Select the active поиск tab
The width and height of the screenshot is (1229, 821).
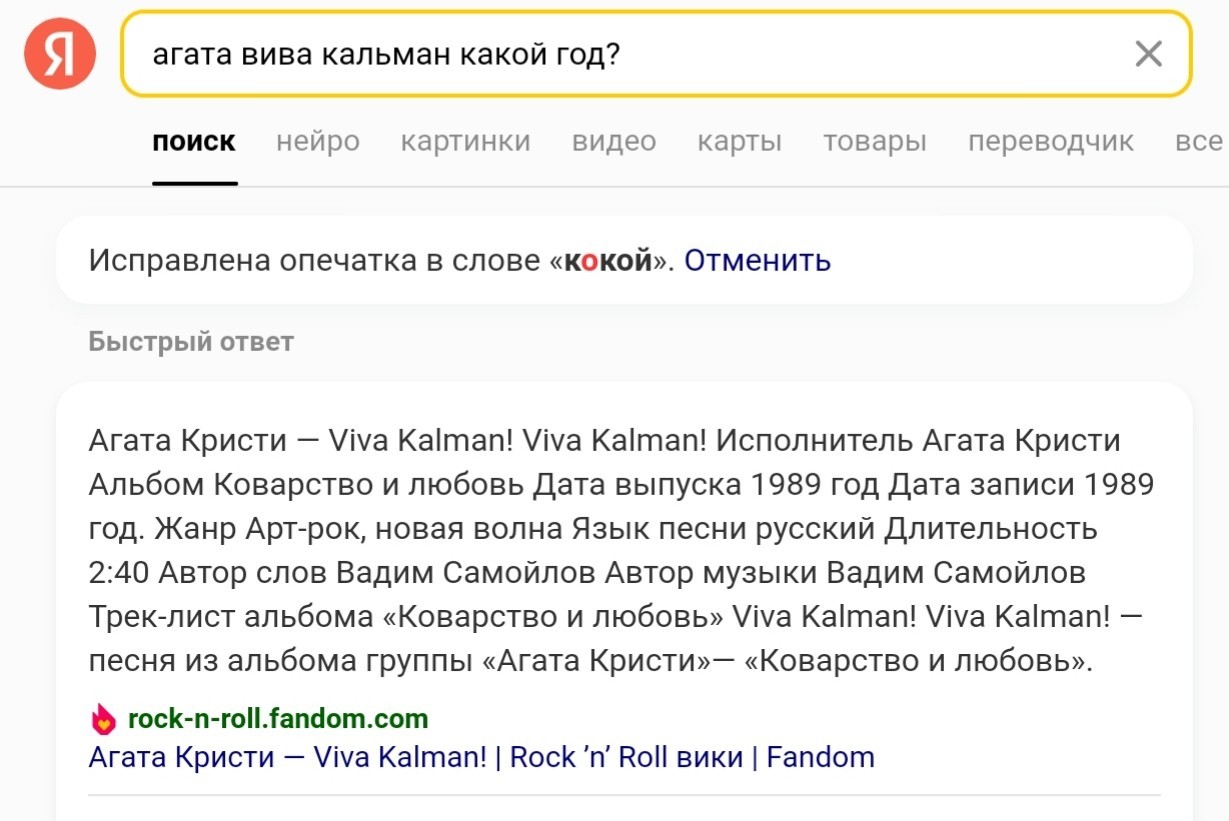tap(194, 142)
